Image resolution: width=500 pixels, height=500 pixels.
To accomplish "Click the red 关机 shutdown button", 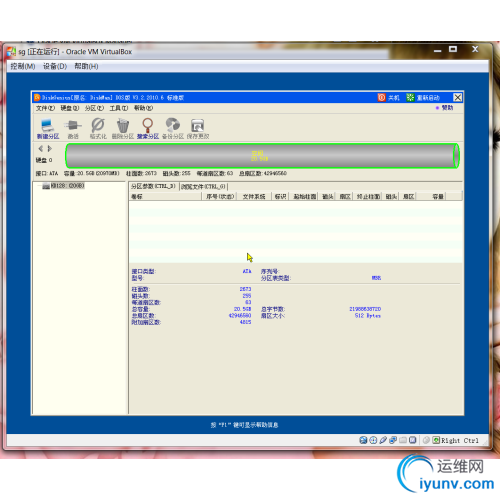I will (x=388, y=97).
